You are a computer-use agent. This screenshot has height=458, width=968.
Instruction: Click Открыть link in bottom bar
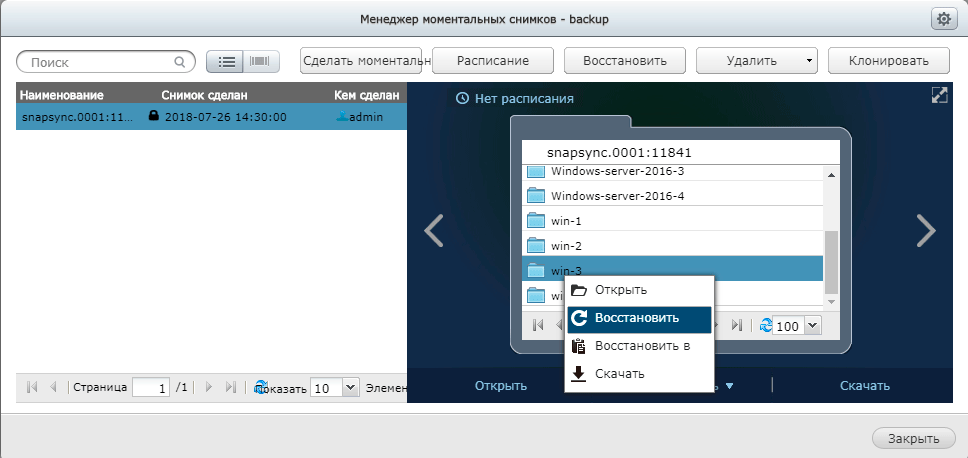(x=501, y=386)
